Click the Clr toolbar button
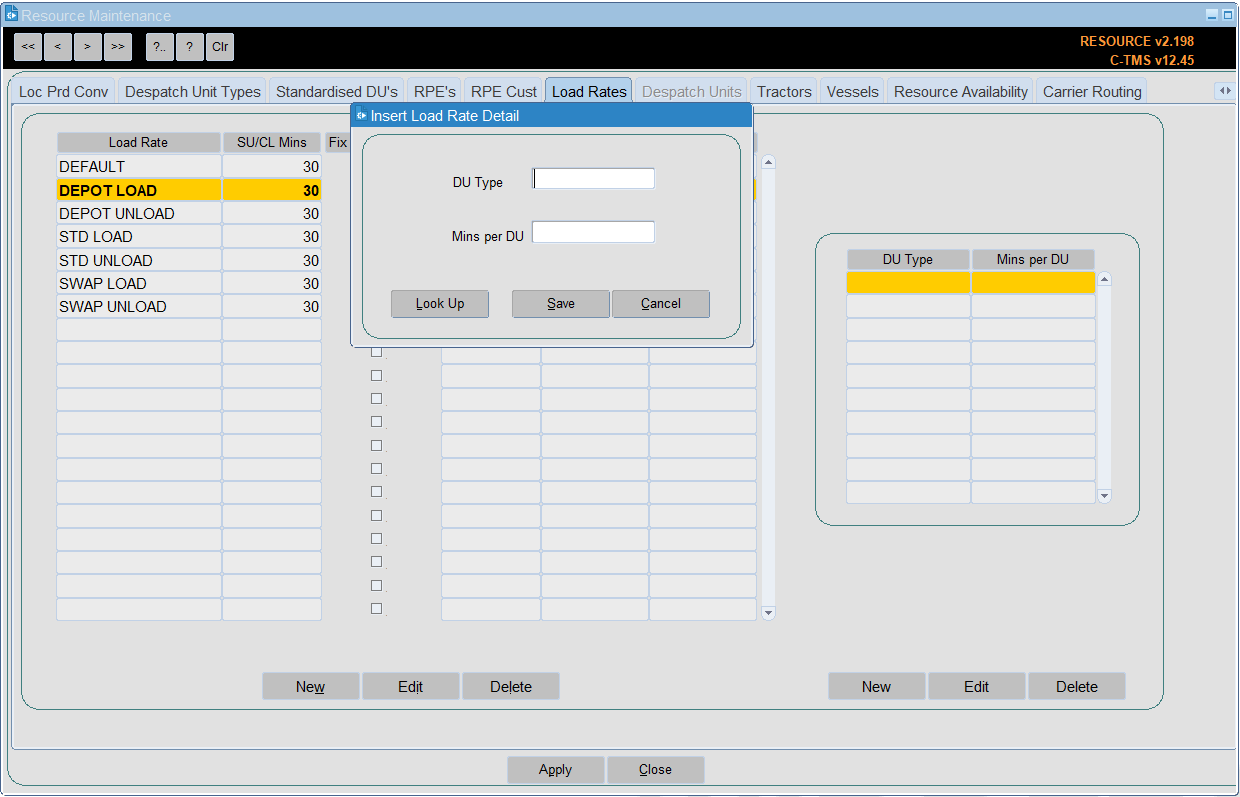The image size is (1240, 797). [220, 46]
